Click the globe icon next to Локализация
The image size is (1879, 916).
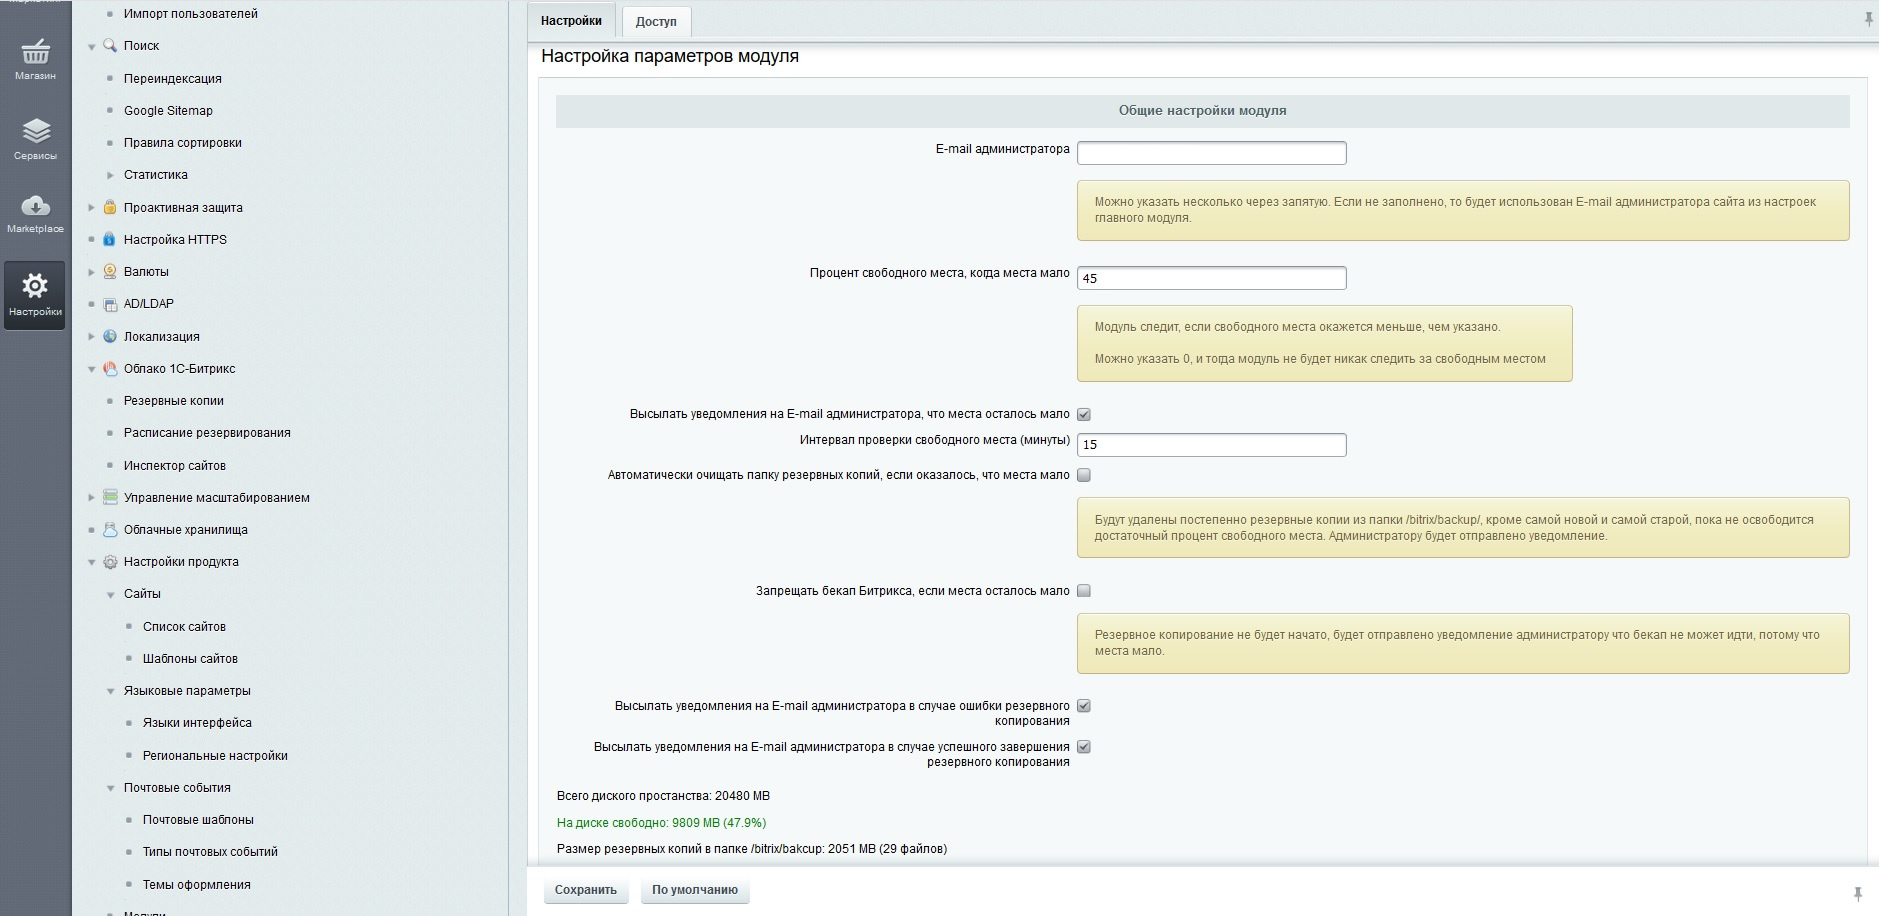click(110, 337)
